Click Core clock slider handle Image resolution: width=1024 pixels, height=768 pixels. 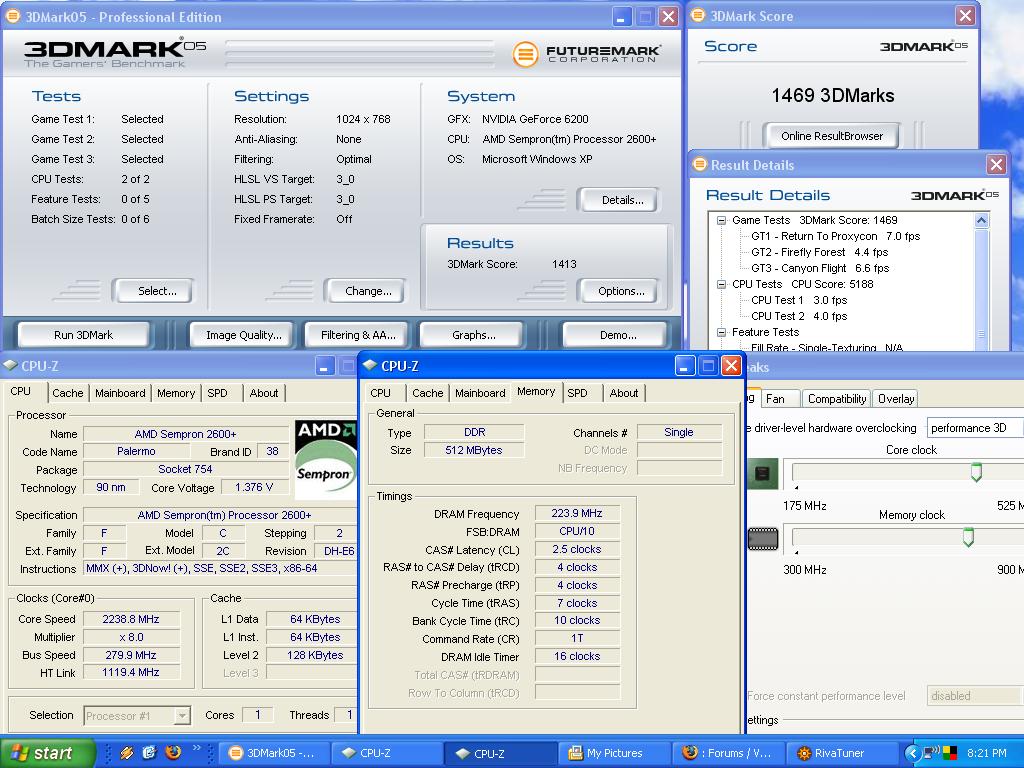(976, 472)
